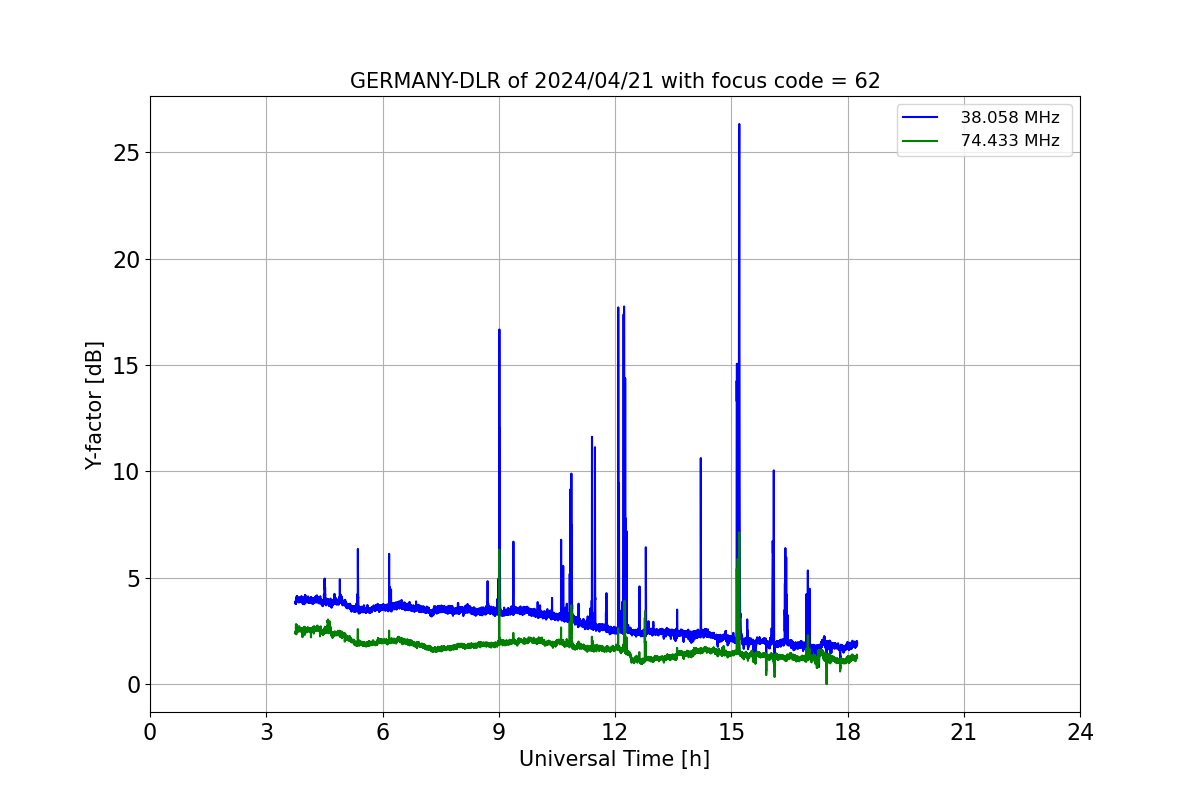
Task: Click x-axis tick label 18
Action: [x=848, y=733]
